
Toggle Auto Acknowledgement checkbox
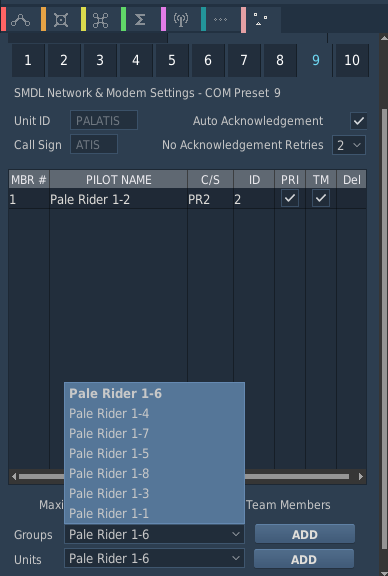tap(359, 121)
